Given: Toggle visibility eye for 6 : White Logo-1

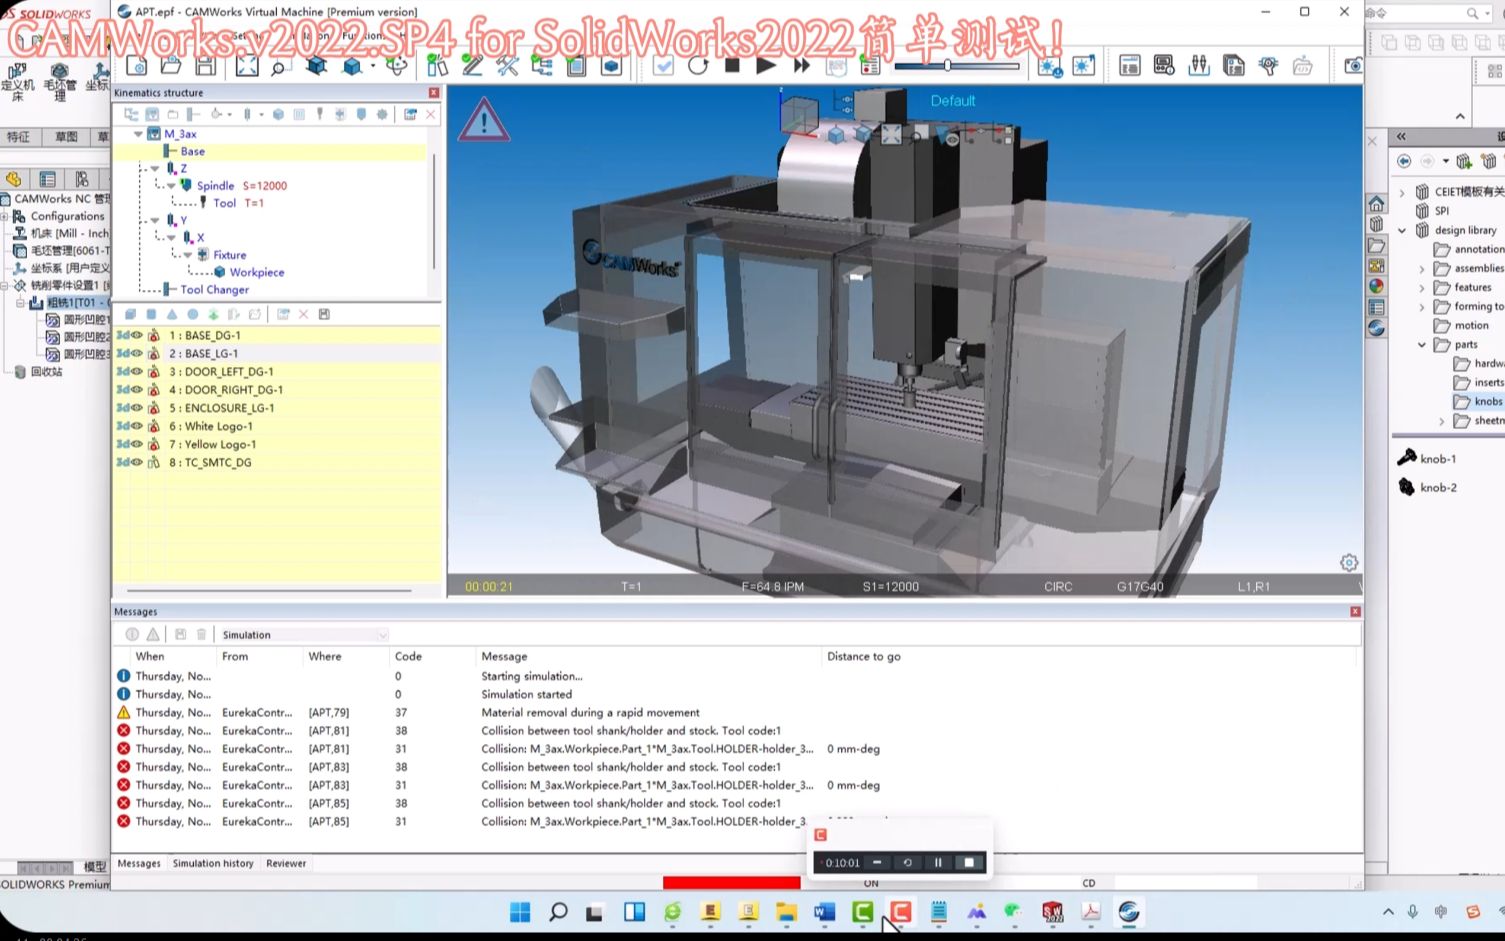Looking at the screenshot, I should coord(137,426).
